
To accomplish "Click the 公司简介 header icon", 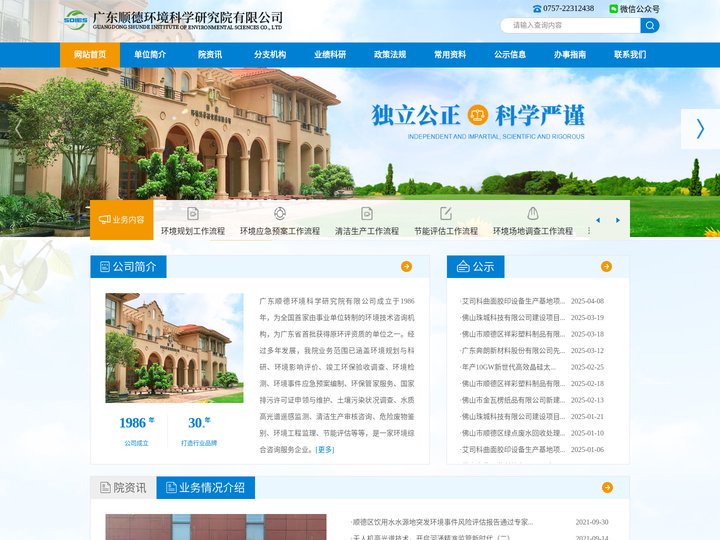I will click(x=105, y=267).
